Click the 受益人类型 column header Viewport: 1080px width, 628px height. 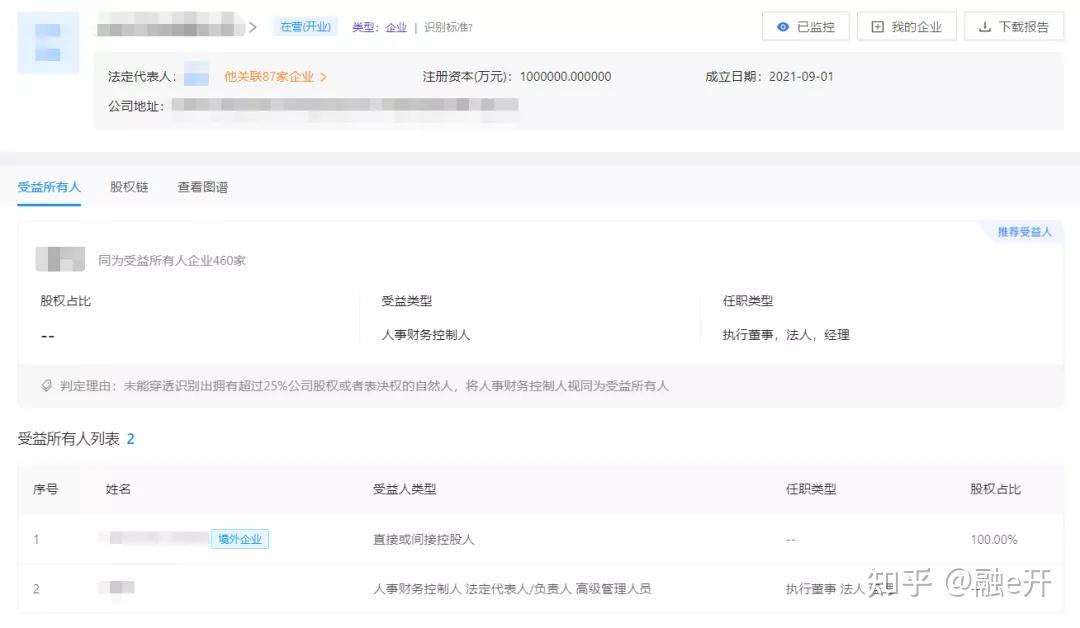click(404, 489)
